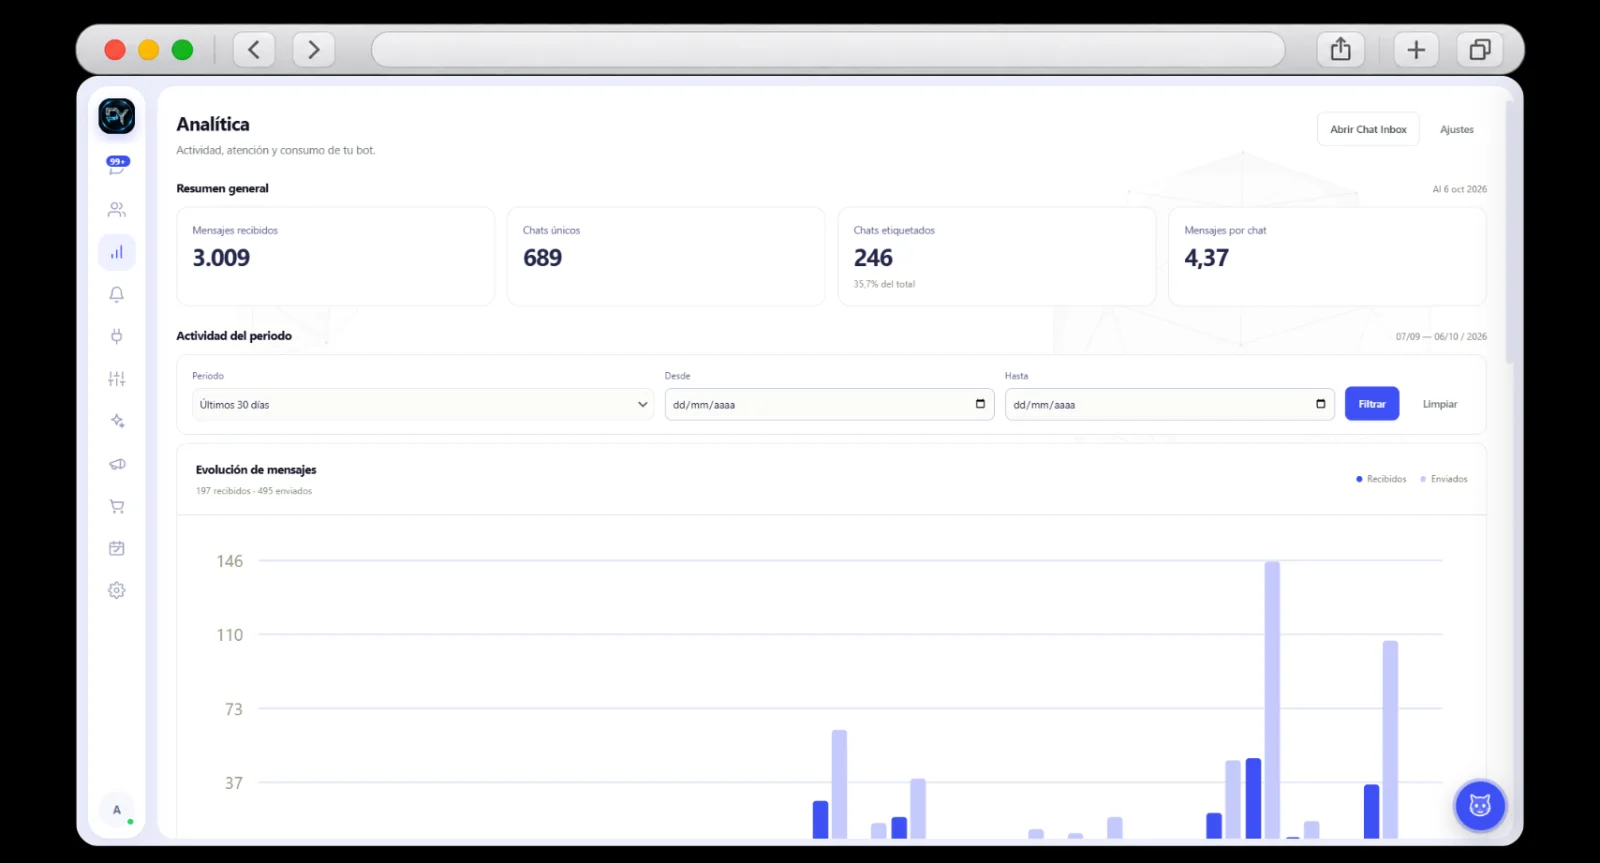Click the browser share icon
The width and height of the screenshot is (1600, 863).
coord(1341,49)
